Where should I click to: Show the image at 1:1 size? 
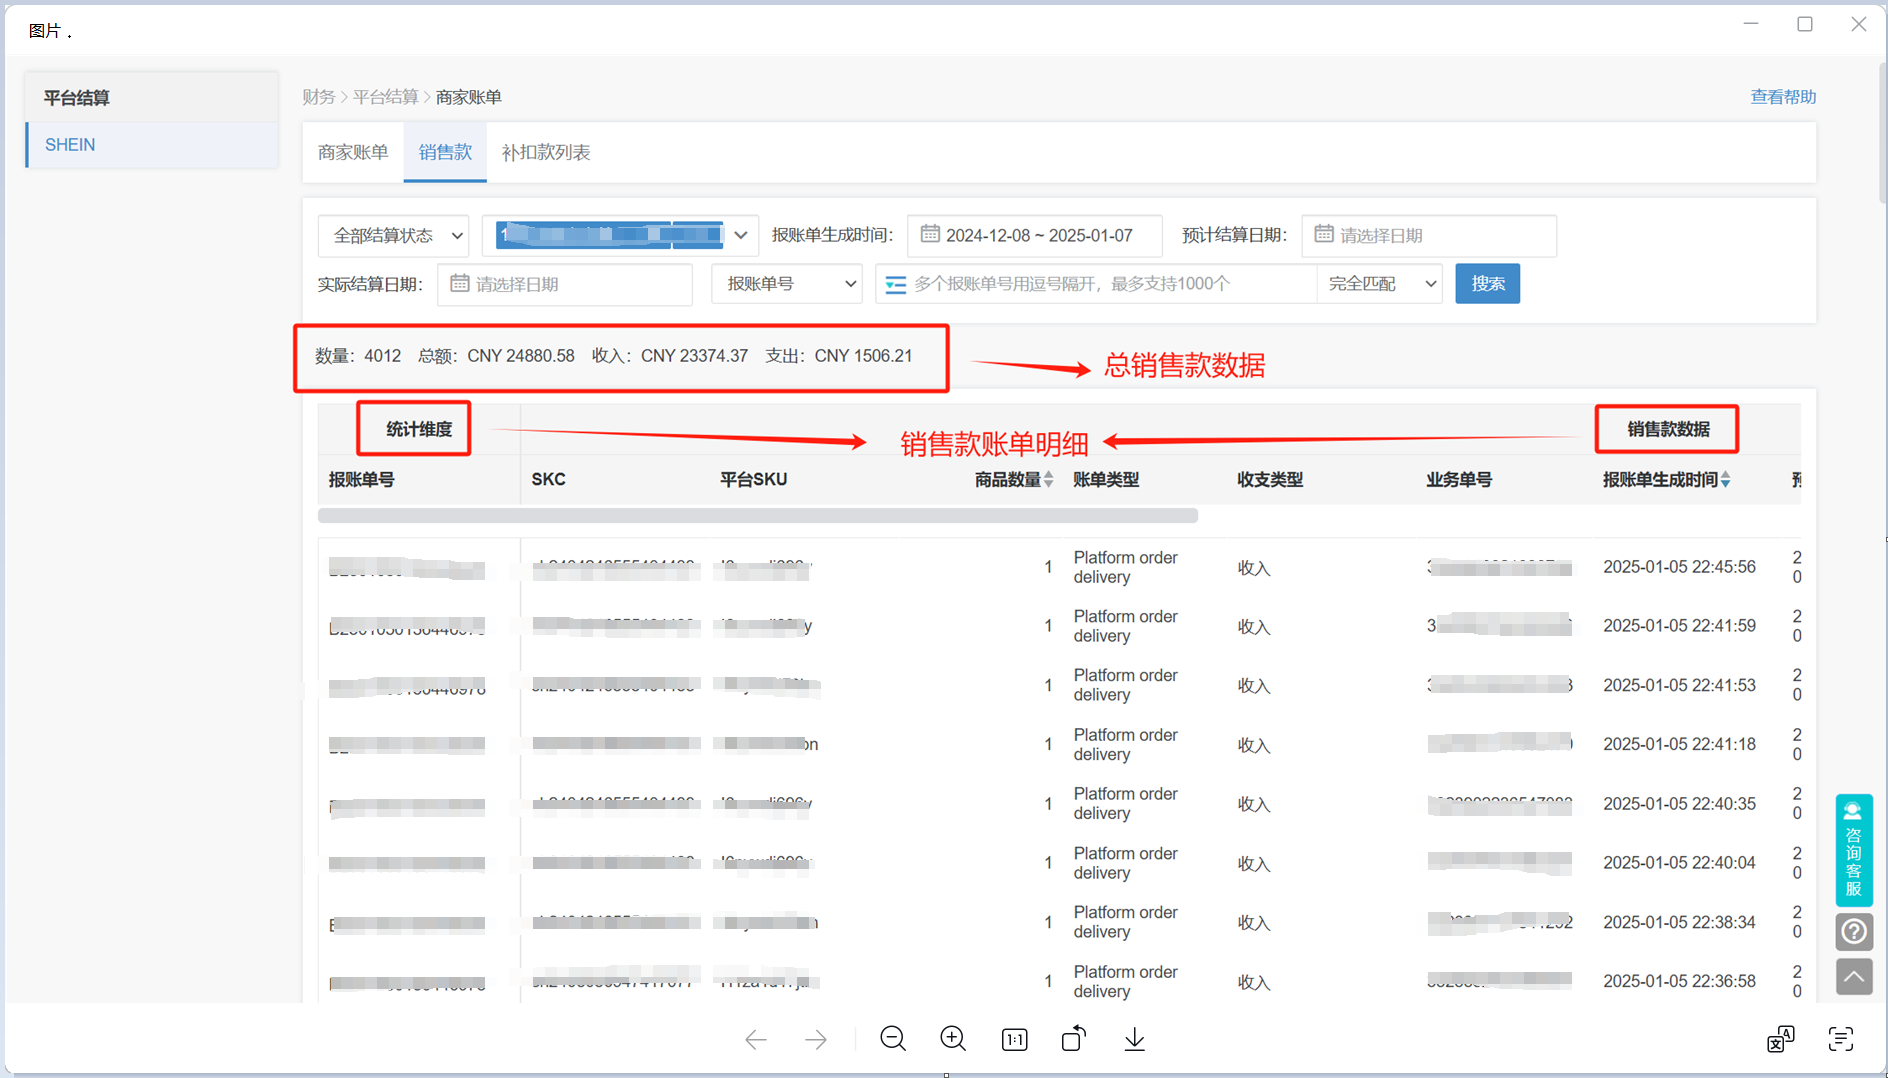pos(1014,1040)
